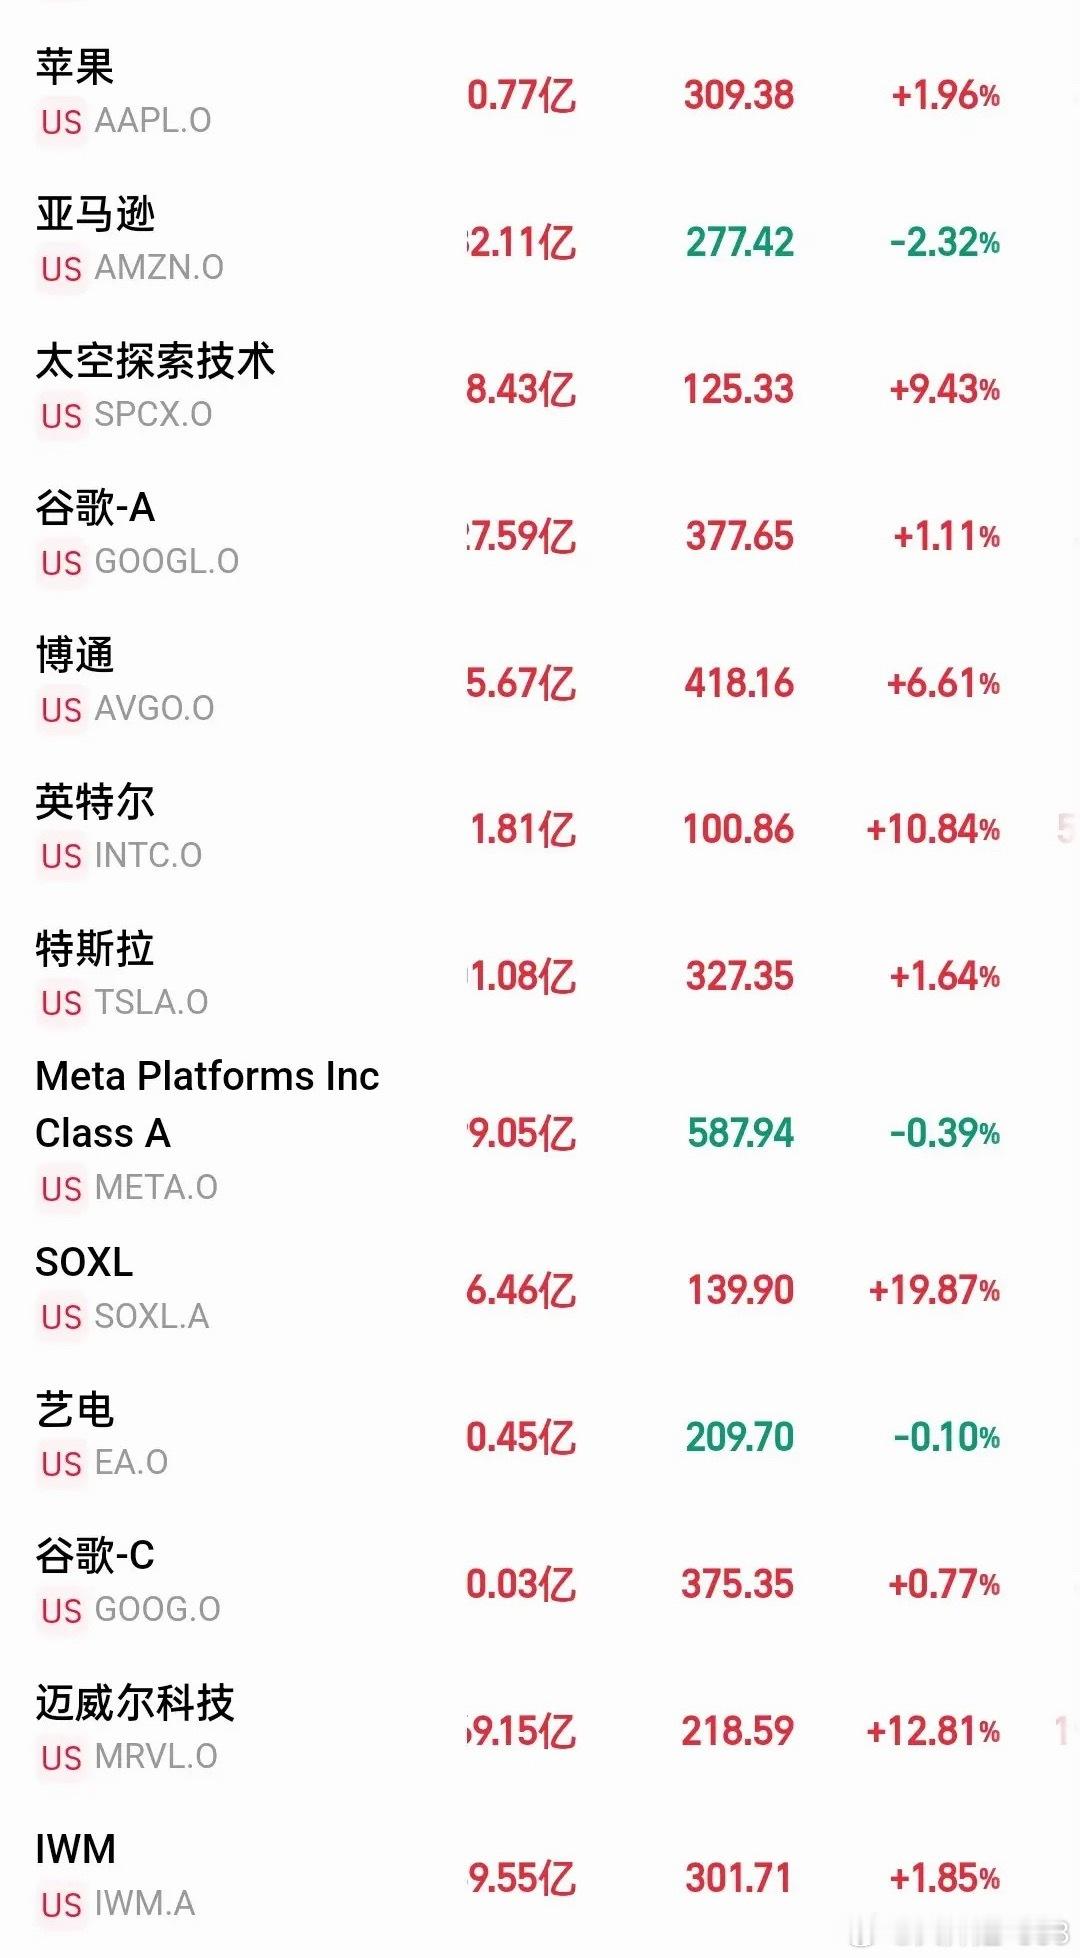Image resolution: width=1080 pixels, height=1958 pixels.
Task: Tap Marvell's turnover value 9.15亿
Action: coord(522,1731)
